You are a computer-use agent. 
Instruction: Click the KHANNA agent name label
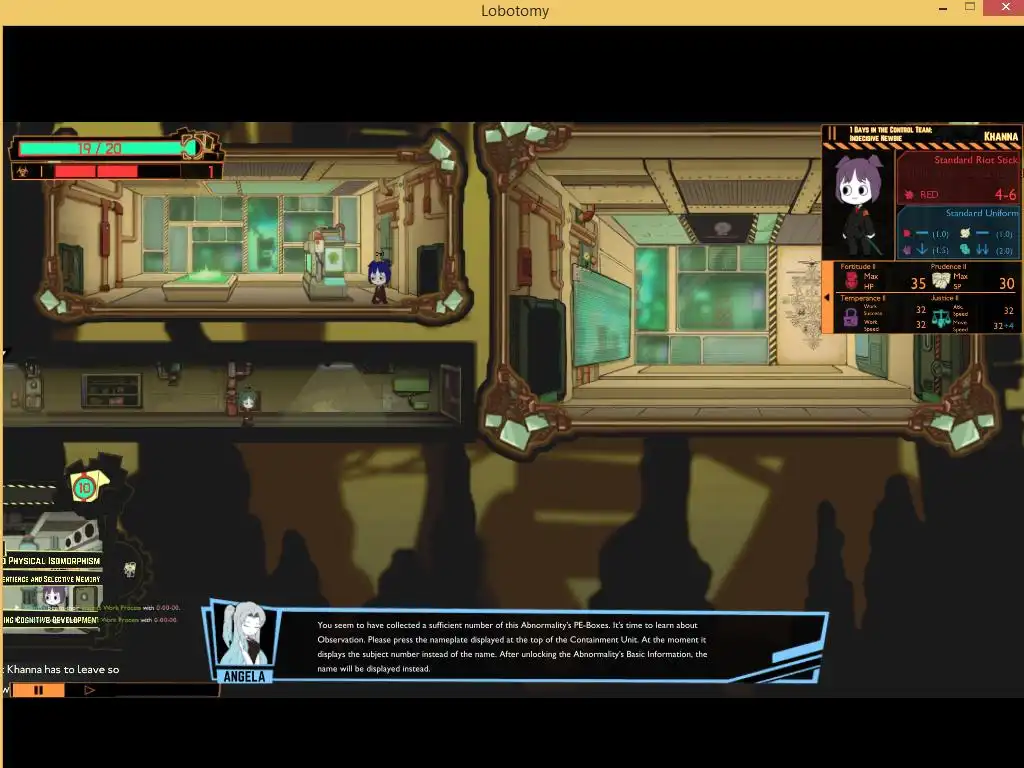pos(1000,136)
